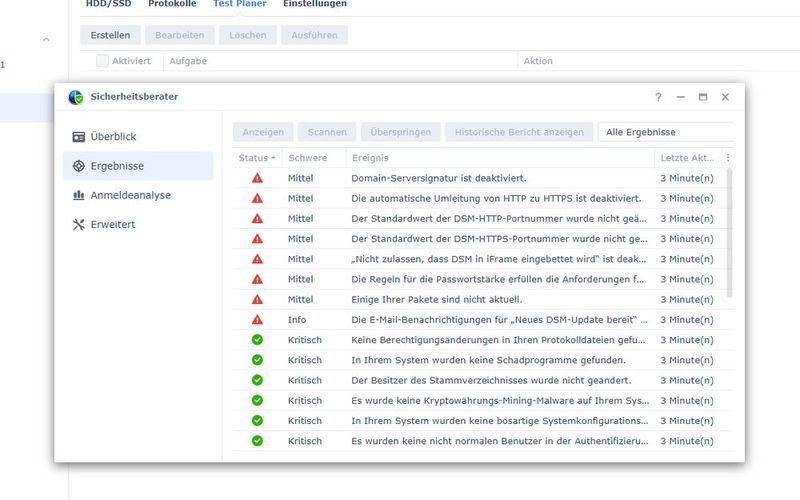800x500 pixels.
Task: Click 'Info' severity cell
Action: pos(297,320)
